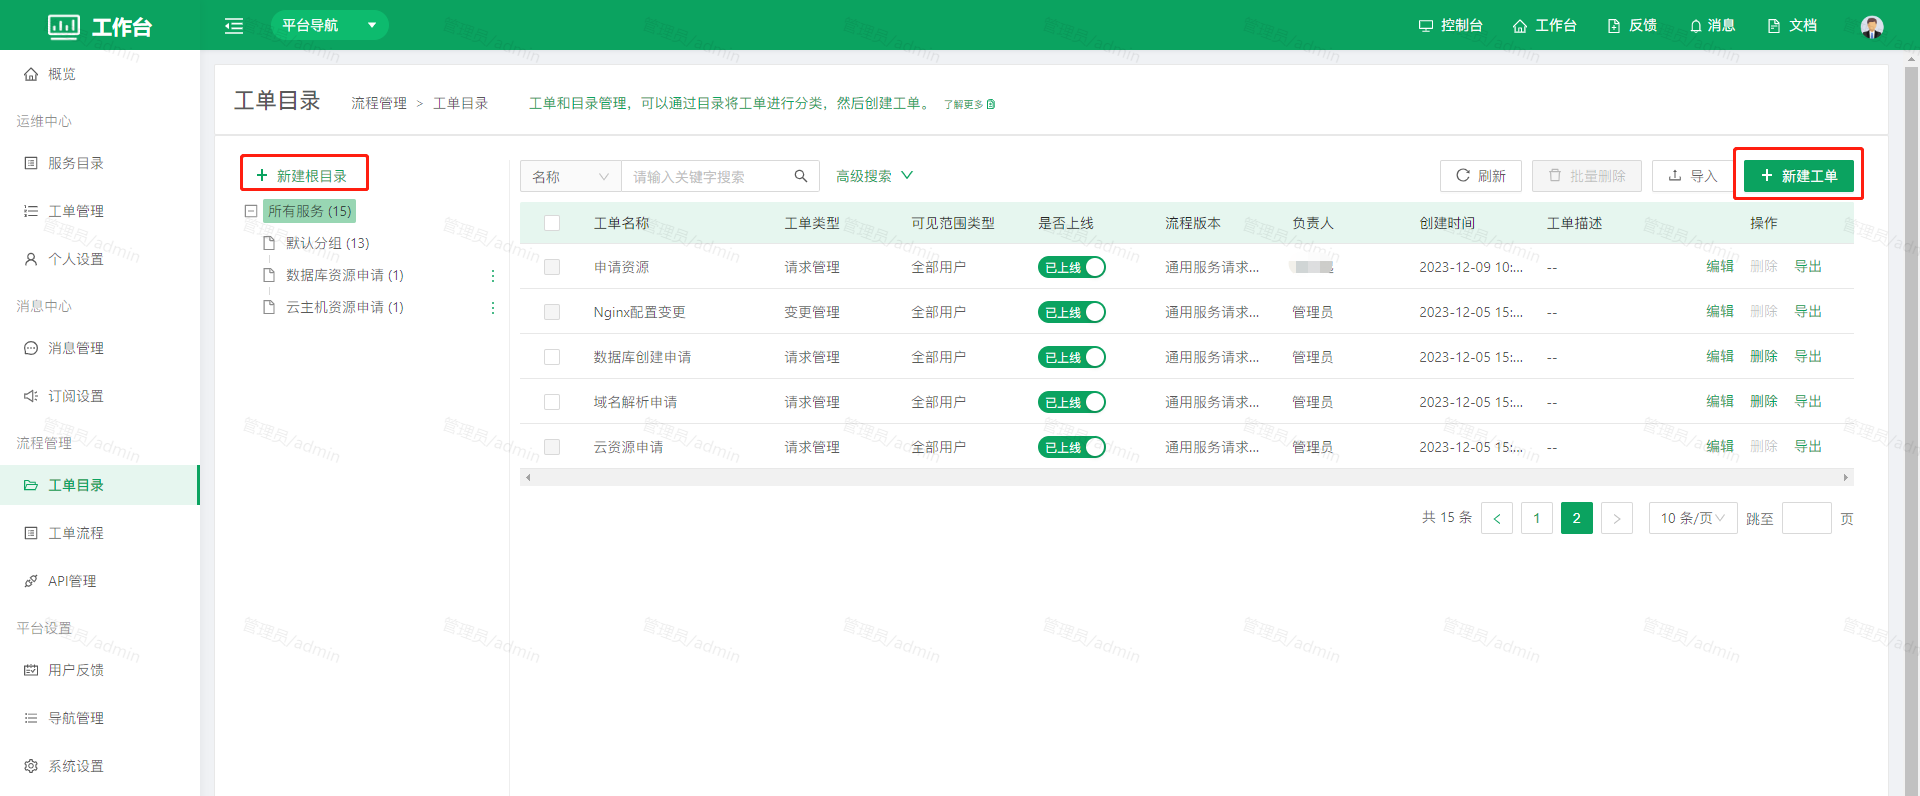Click 编辑 for 申请资源 row
Viewport: 1920px width, 796px height.
1720,266
